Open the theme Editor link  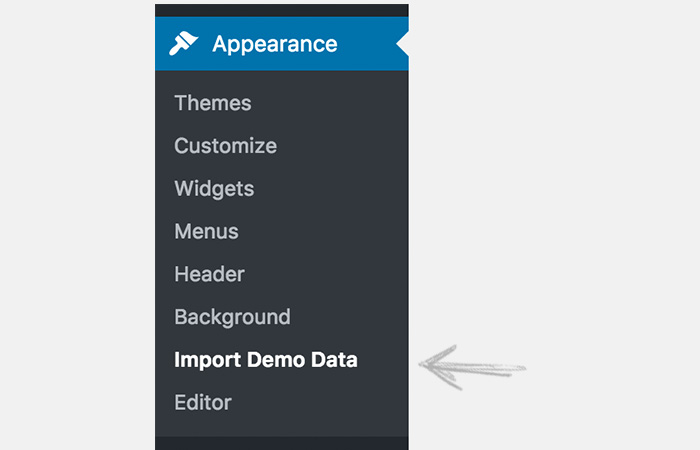[203, 402]
